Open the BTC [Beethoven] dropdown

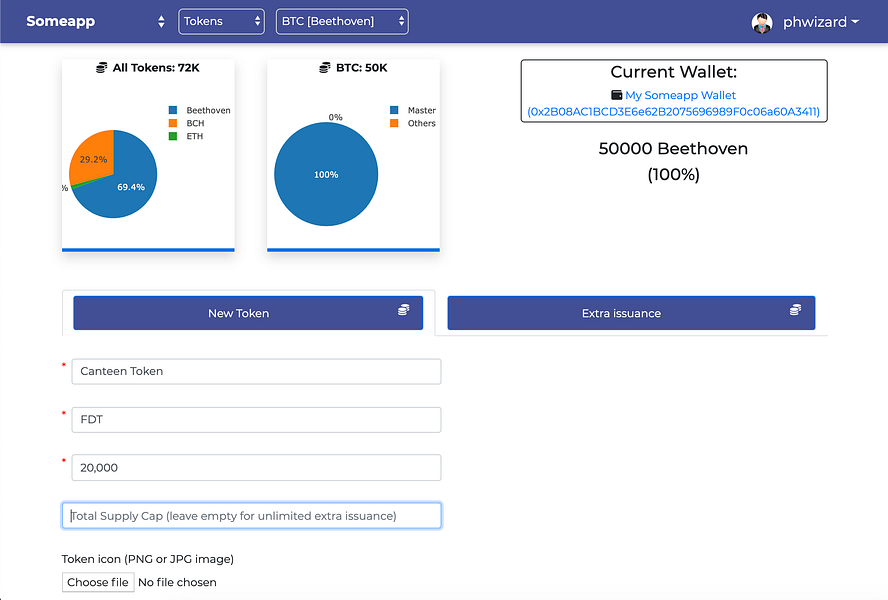[x=342, y=22]
